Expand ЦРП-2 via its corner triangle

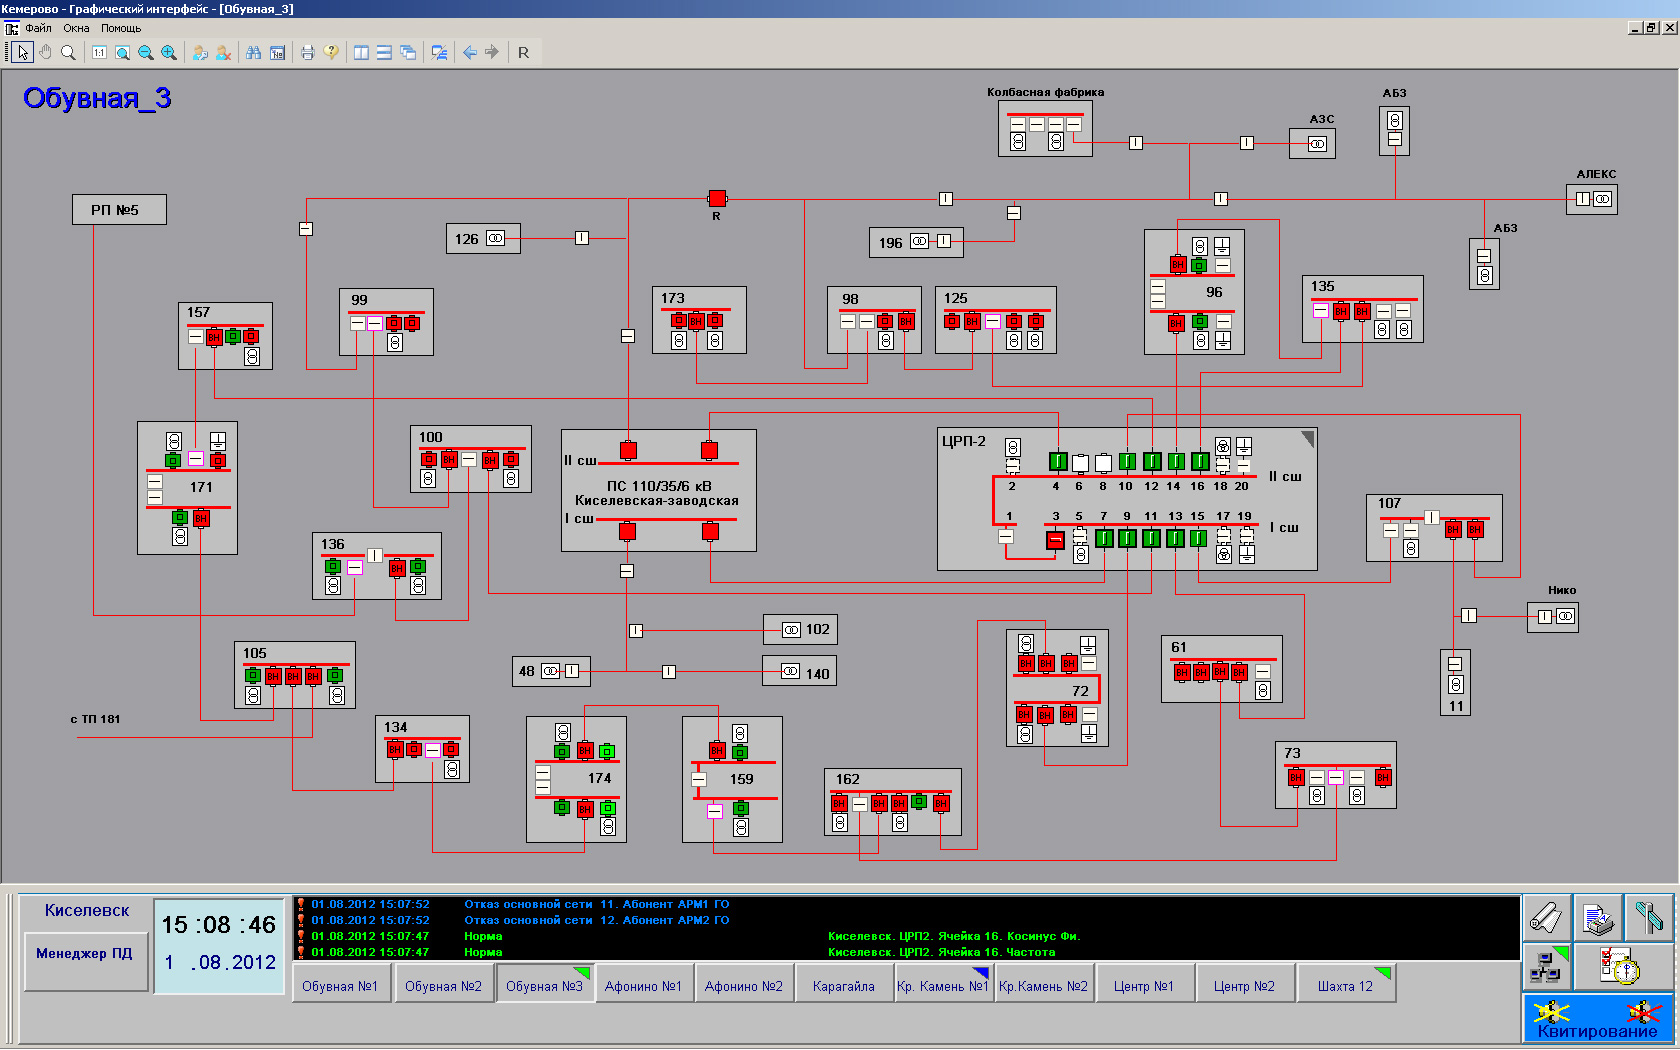(x=1307, y=439)
